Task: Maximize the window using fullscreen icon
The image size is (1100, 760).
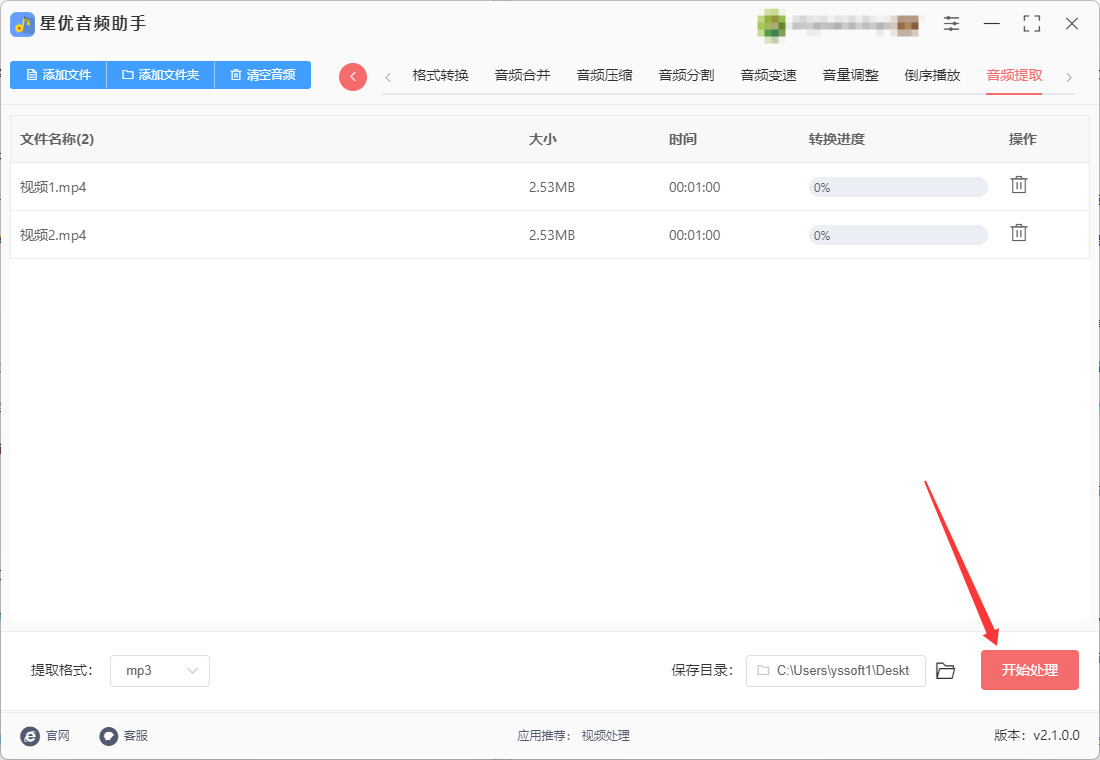Action: pos(1032,24)
